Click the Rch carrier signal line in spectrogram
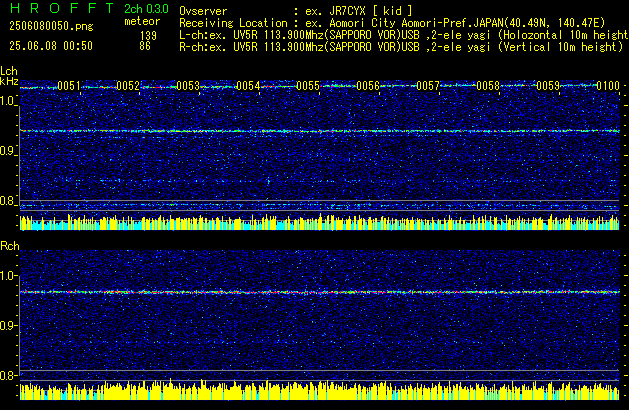The width and height of the screenshot is (629, 410). [320, 292]
